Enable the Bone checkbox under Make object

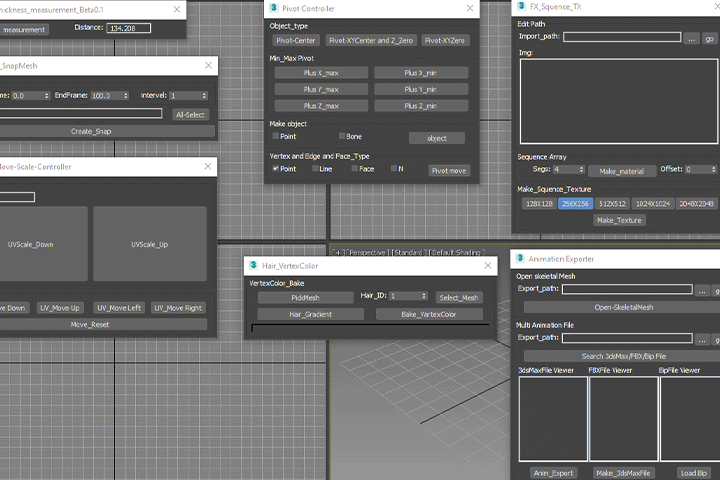342,136
